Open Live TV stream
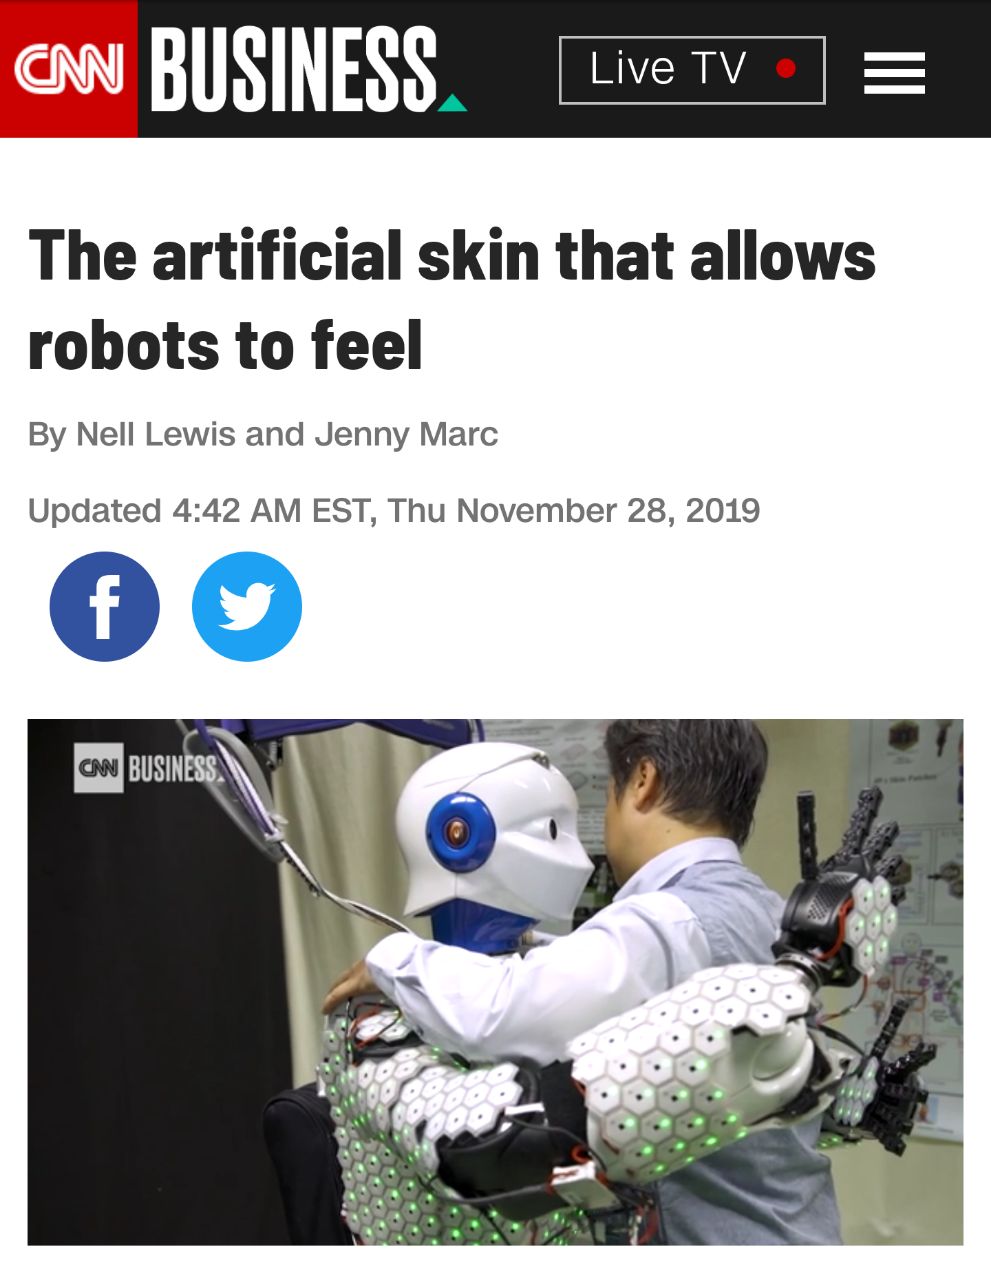Screen dimensions: 991x1280 [x=692, y=70]
